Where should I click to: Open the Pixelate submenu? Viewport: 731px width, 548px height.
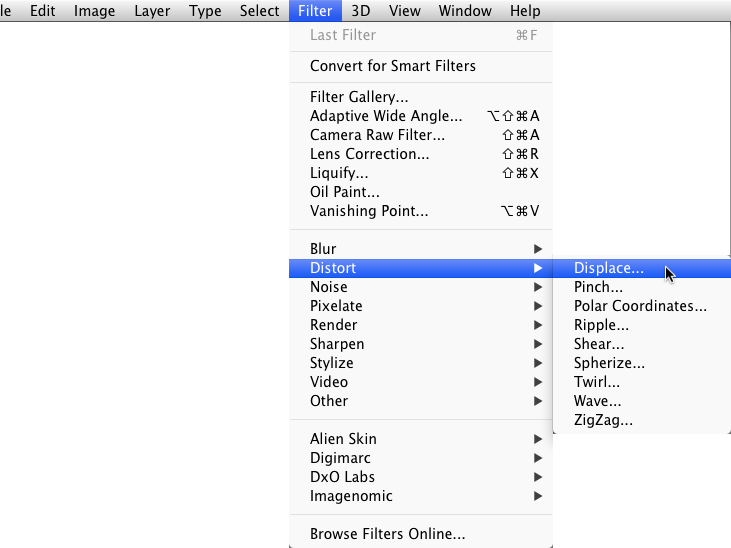(x=336, y=306)
